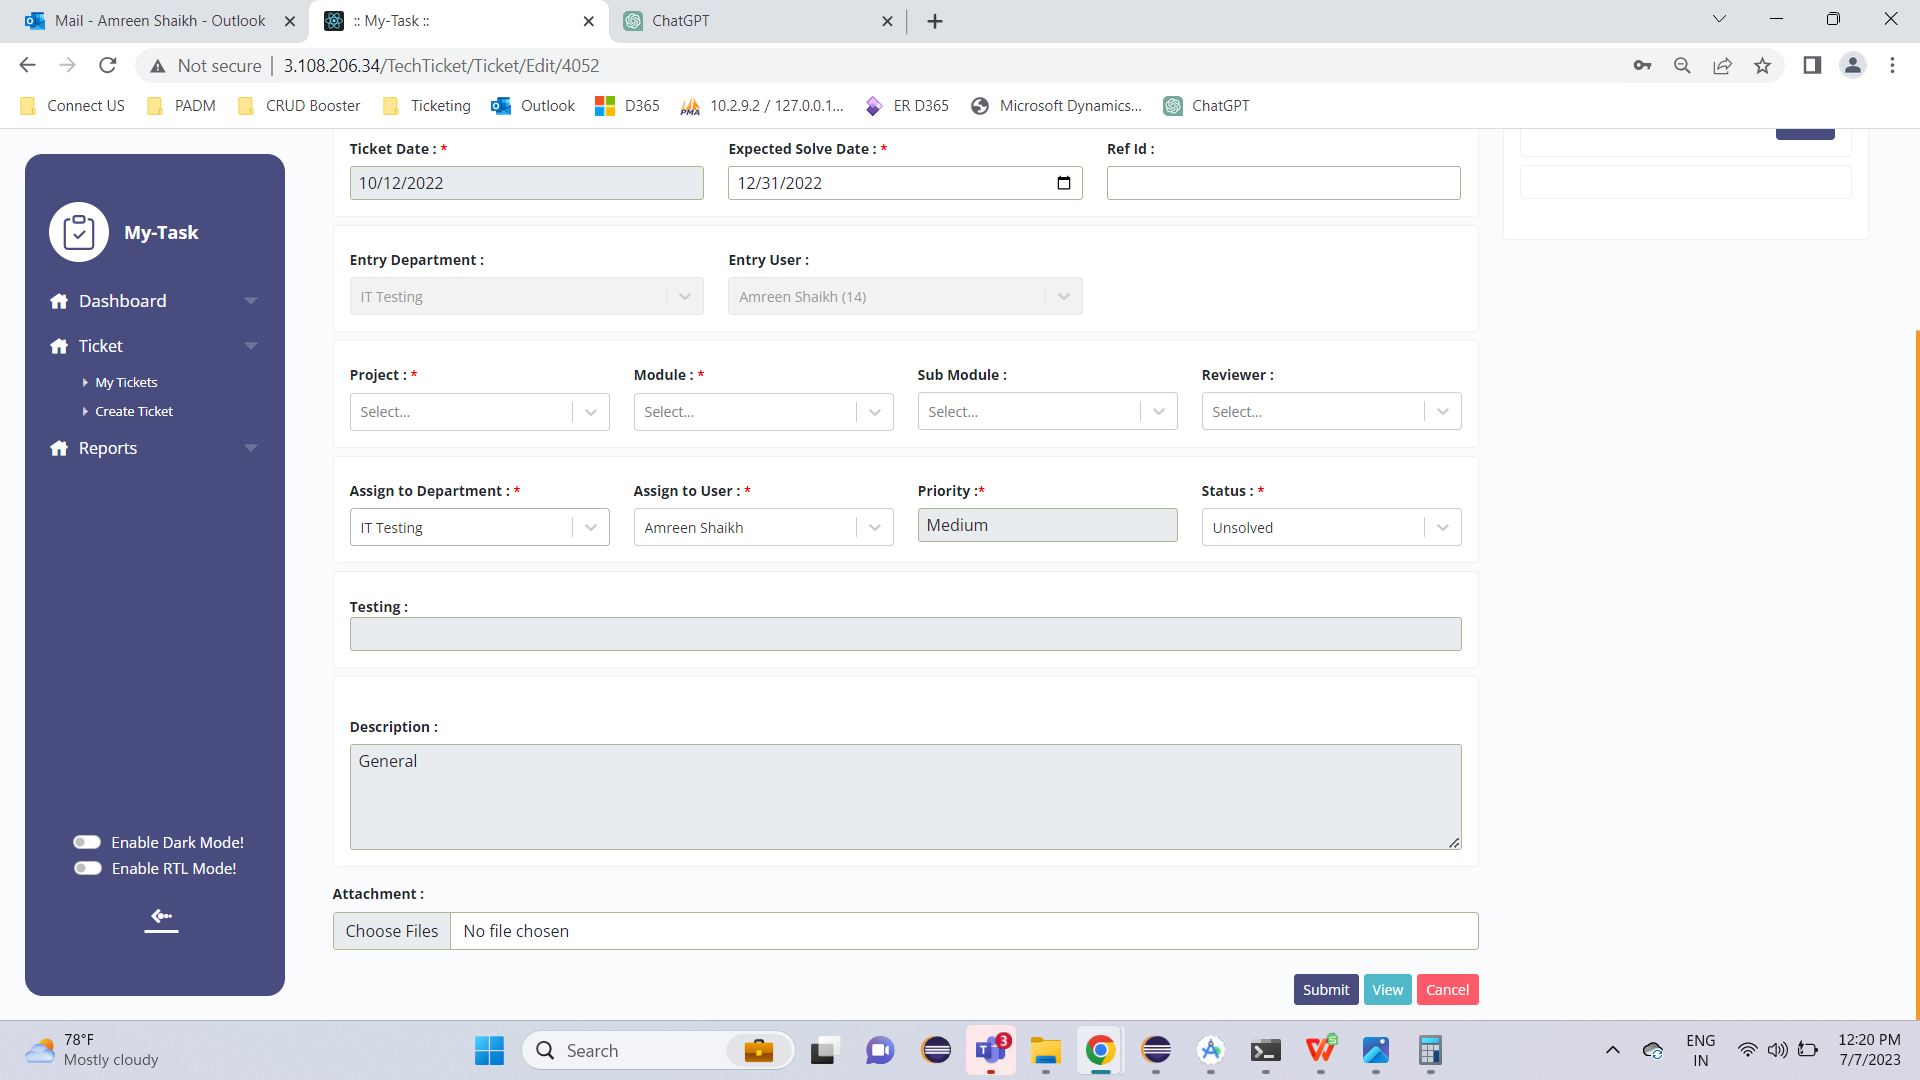This screenshot has width=1920, height=1080.
Task: Open the Project dropdown
Action: [x=479, y=412]
